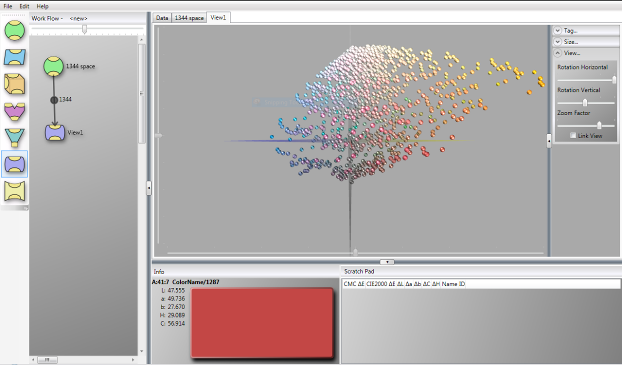
Task: Select the yellow tool icon in palette
Action: point(15,191)
